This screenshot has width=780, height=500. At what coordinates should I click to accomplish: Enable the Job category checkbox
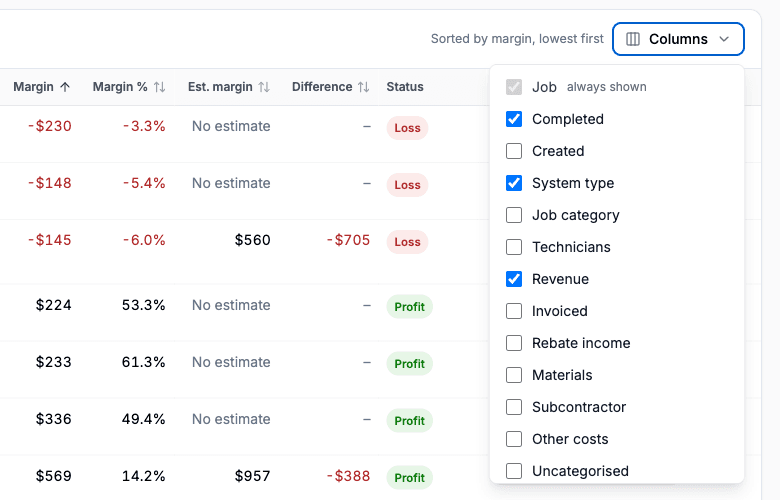click(x=514, y=215)
